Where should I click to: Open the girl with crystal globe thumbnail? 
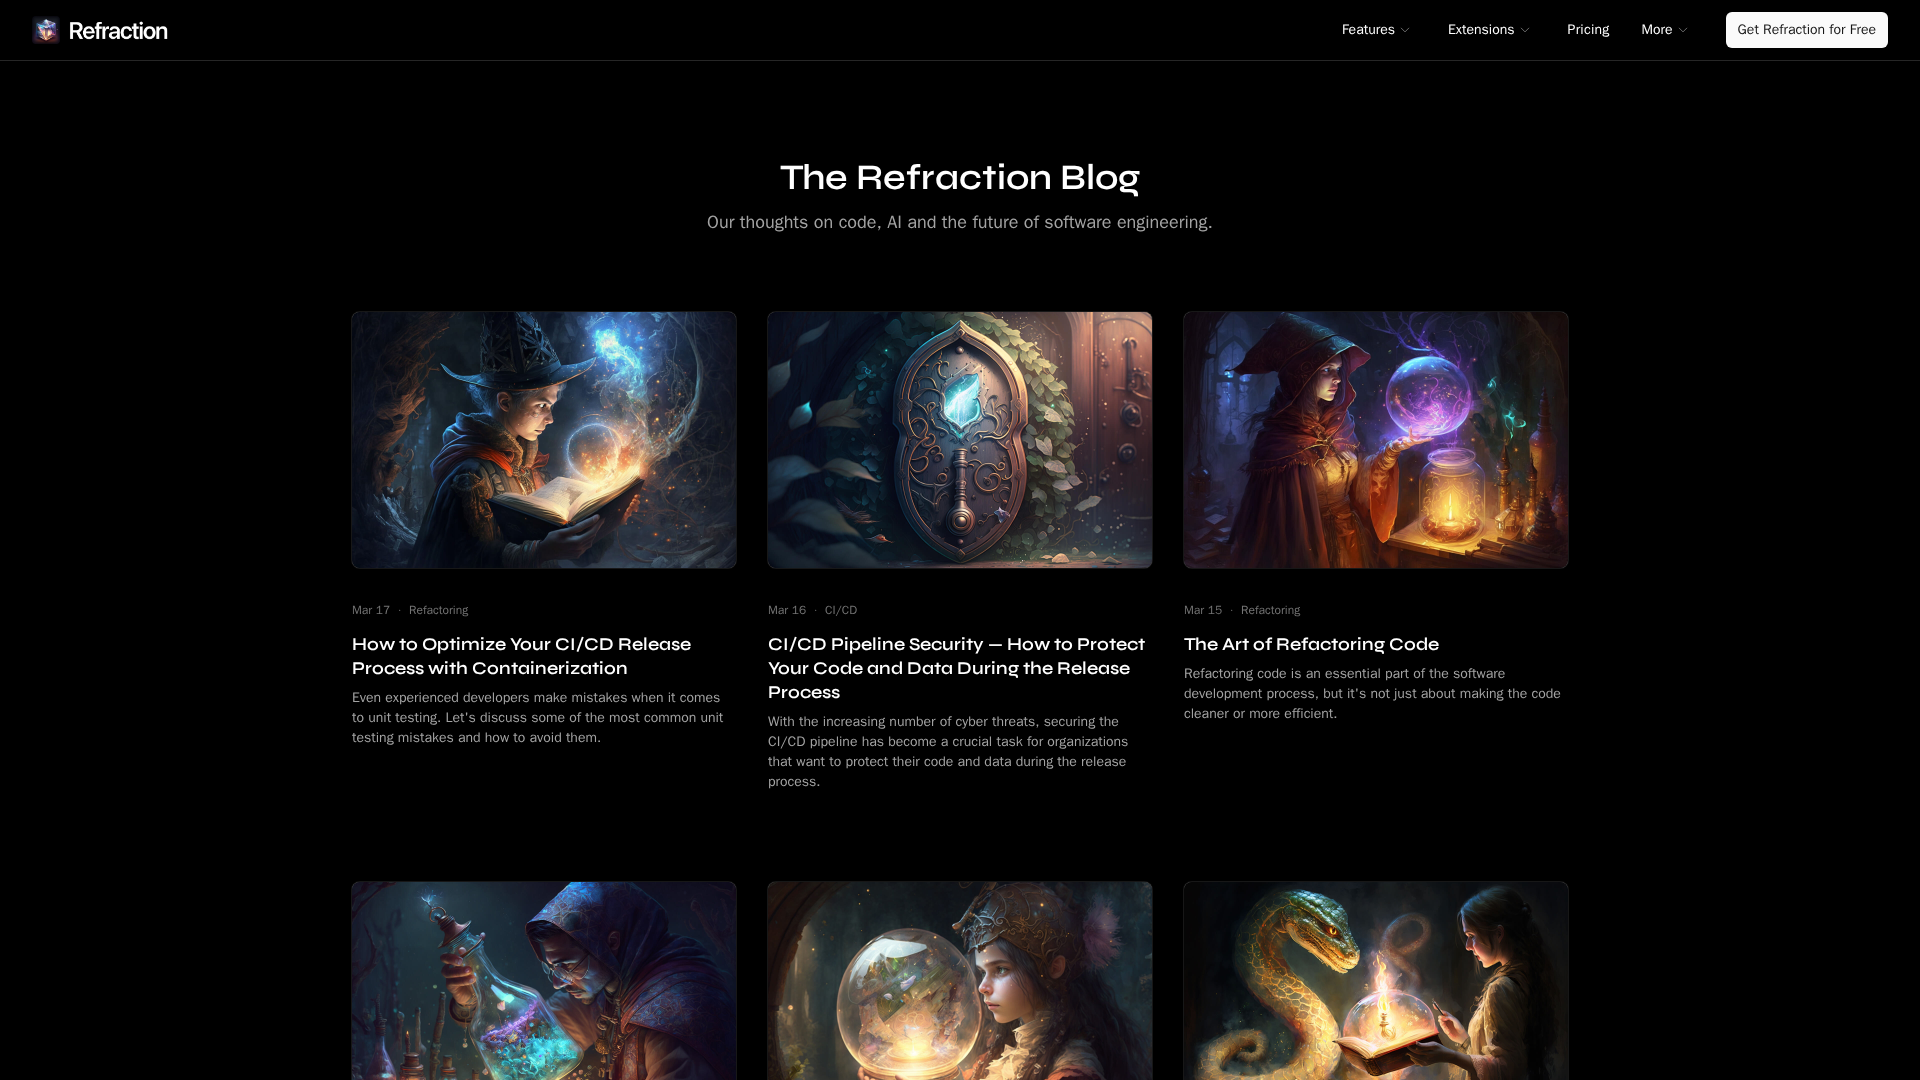[x=960, y=981]
